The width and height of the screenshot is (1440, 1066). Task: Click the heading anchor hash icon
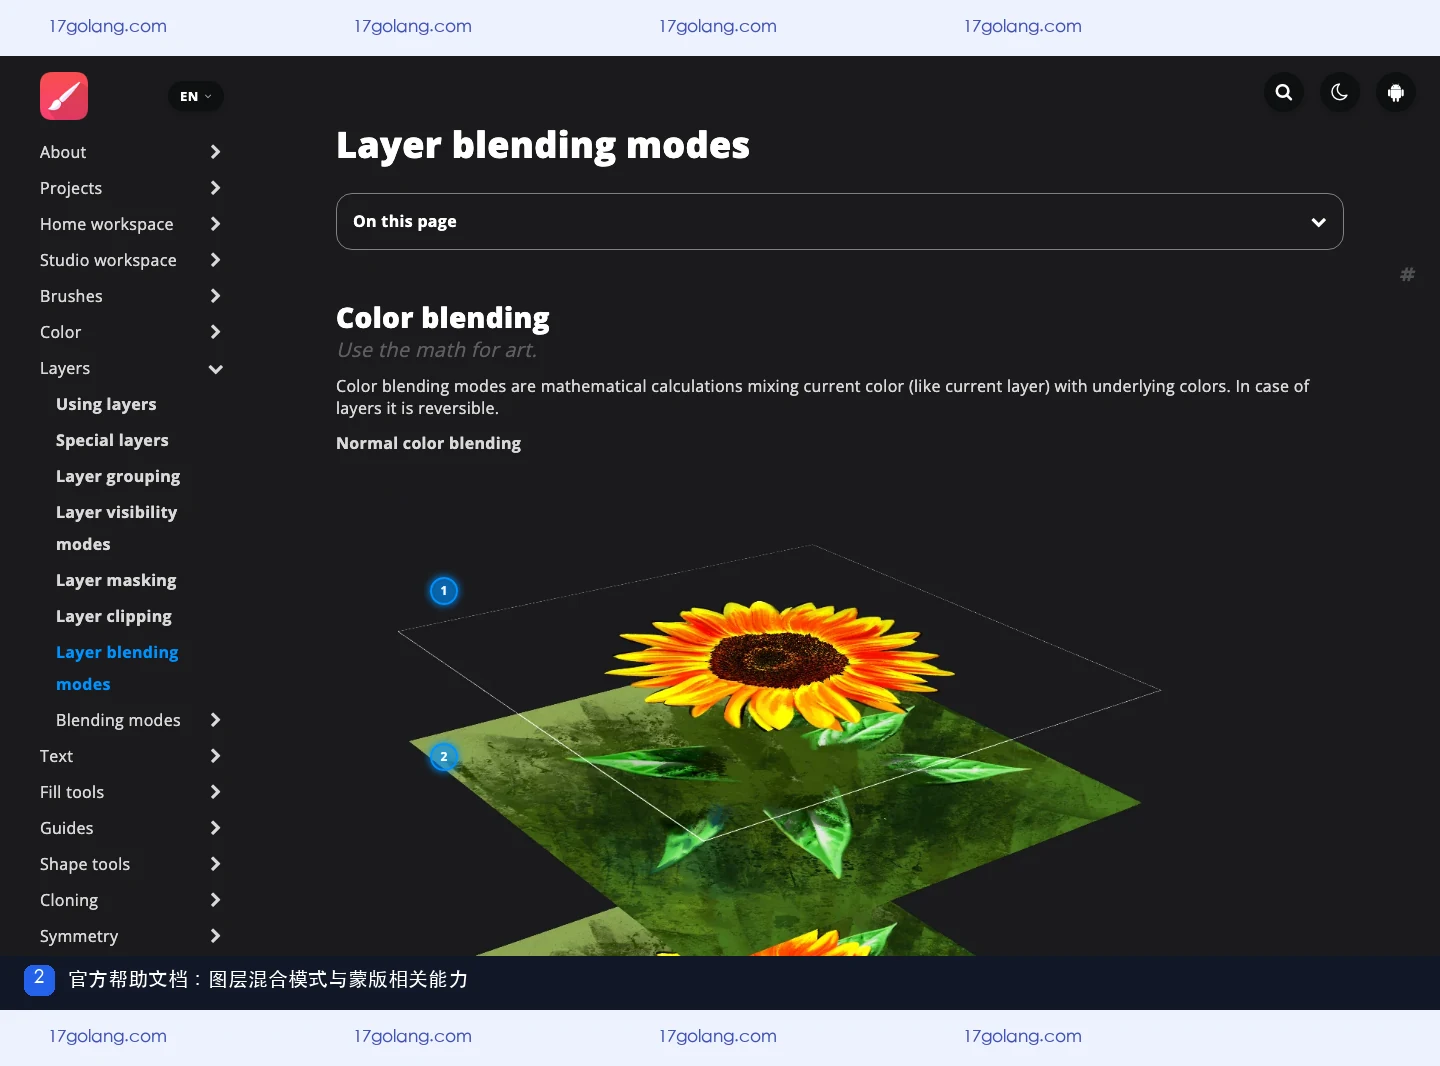click(x=1407, y=274)
